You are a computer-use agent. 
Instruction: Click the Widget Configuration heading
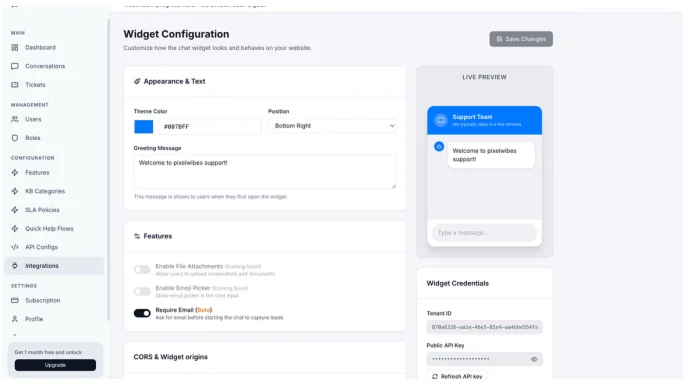(x=176, y=34)
